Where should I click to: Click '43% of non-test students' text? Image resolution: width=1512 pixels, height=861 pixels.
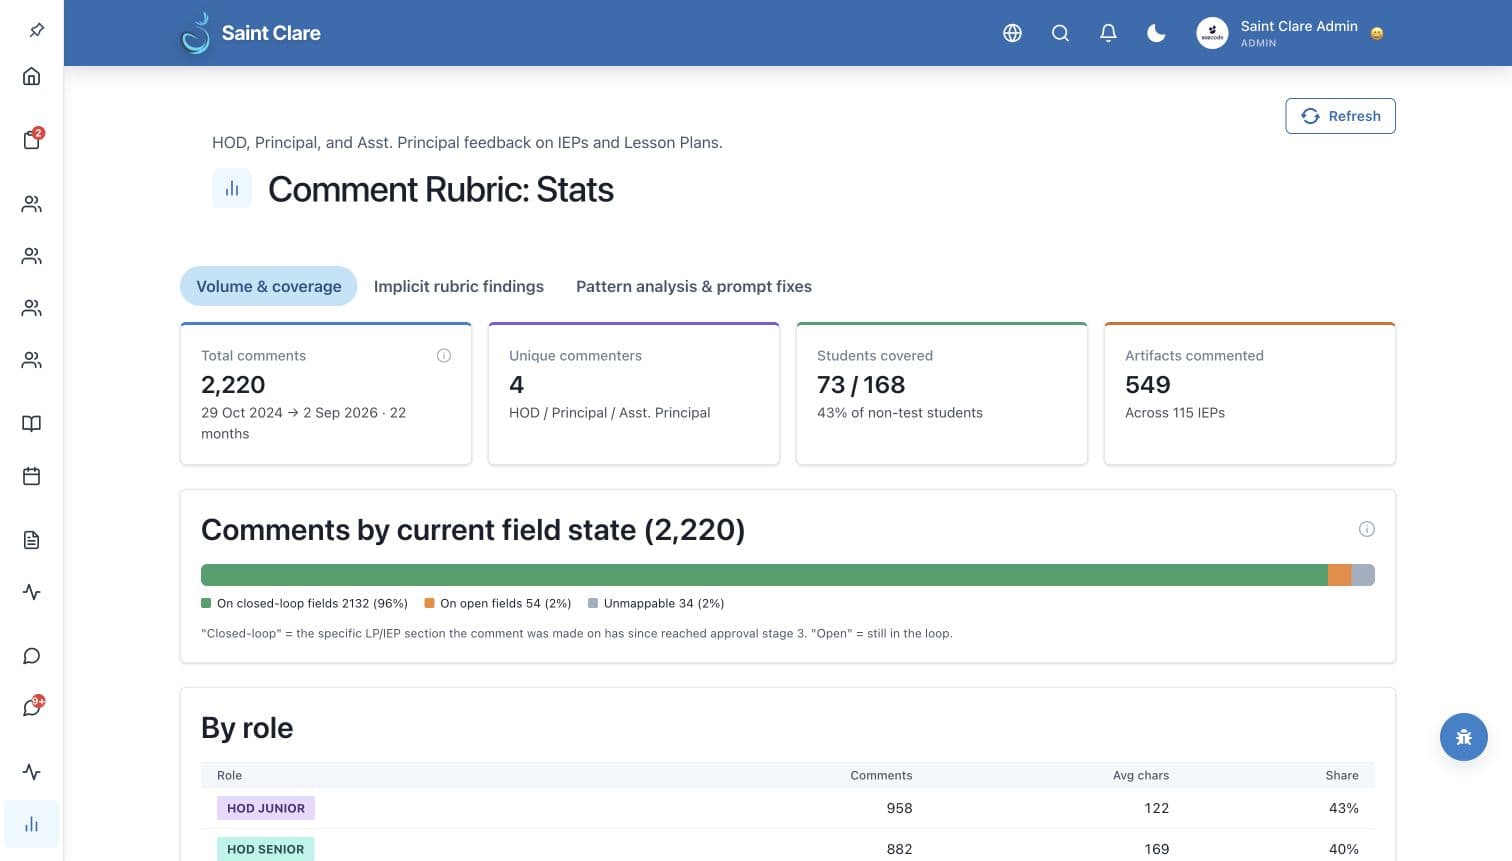[x=900, y=413]
